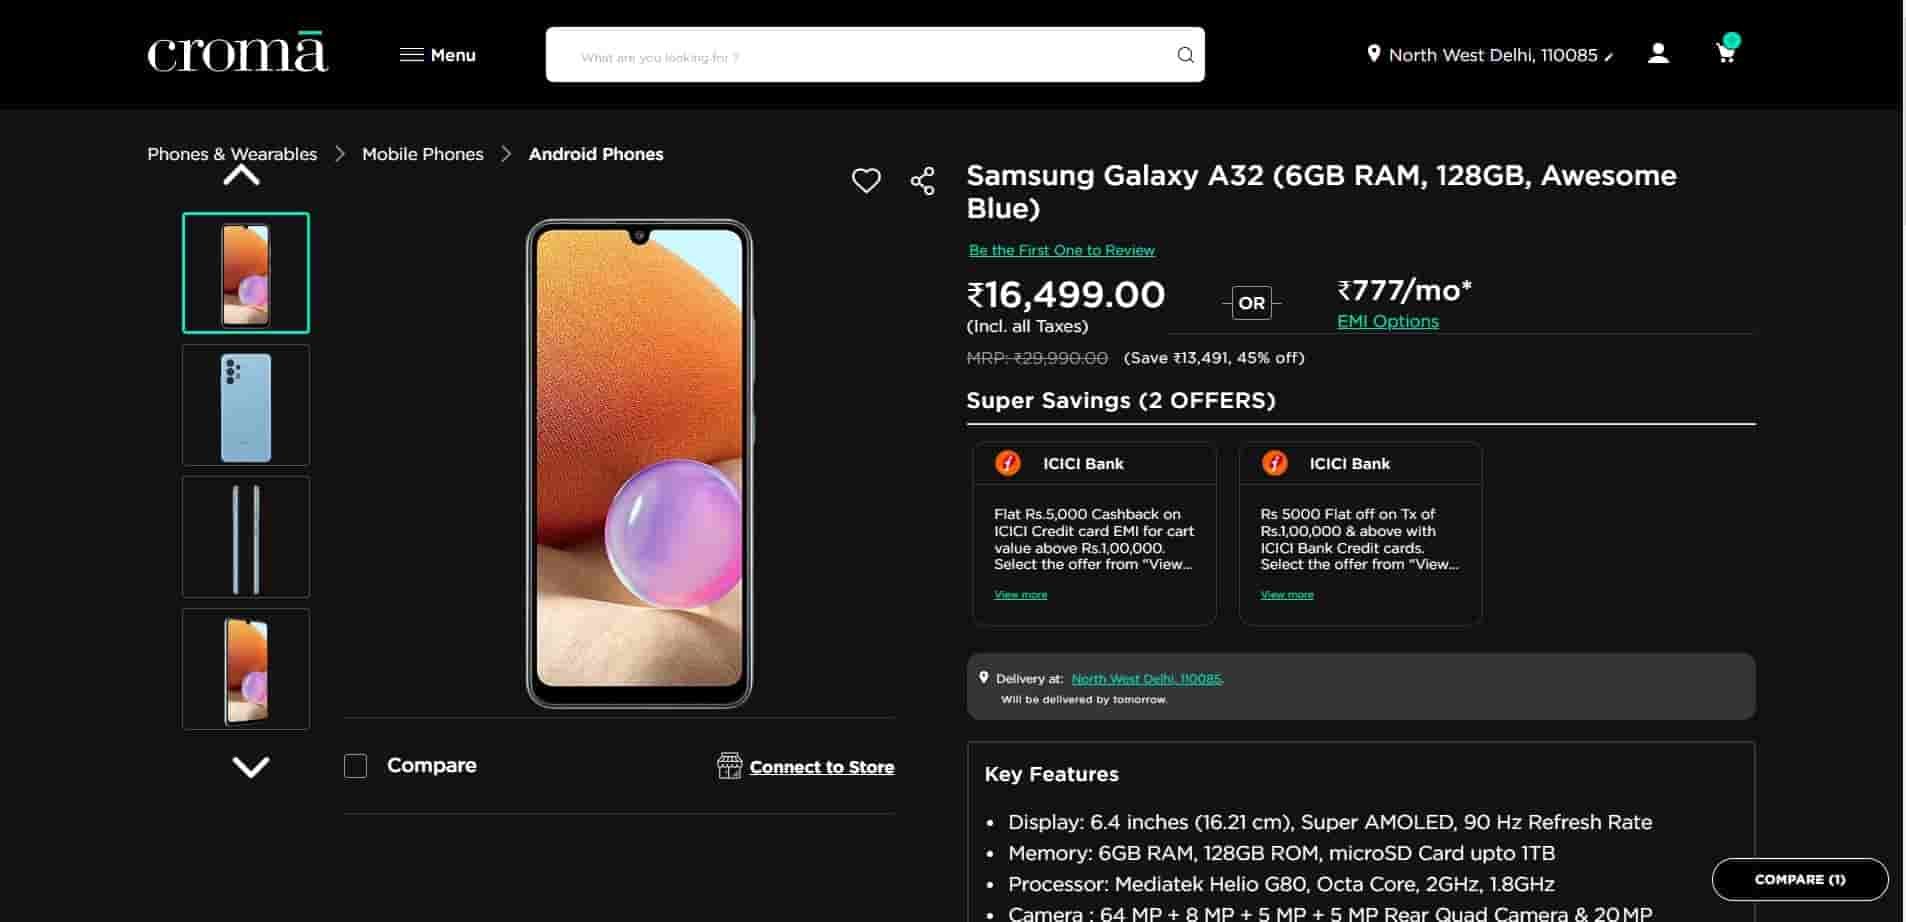Click the search magnifier icon
The height and width of the screenshot is (922, 1906).
[x=1185, y=55]
